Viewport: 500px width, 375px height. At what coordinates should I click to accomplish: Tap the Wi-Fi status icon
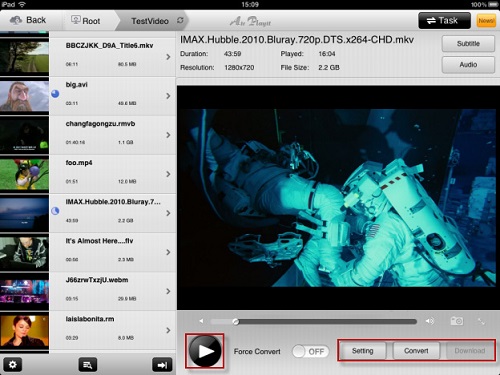click(22, 4)
